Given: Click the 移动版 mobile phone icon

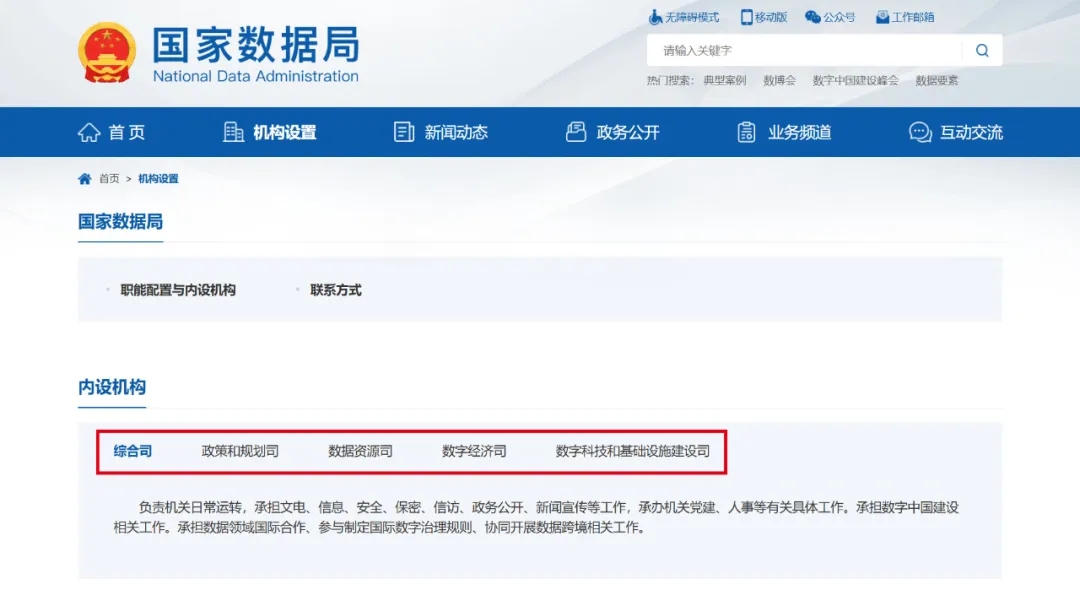Looking at the screenshot, I should pyautogui.click(x=746, y=17).
